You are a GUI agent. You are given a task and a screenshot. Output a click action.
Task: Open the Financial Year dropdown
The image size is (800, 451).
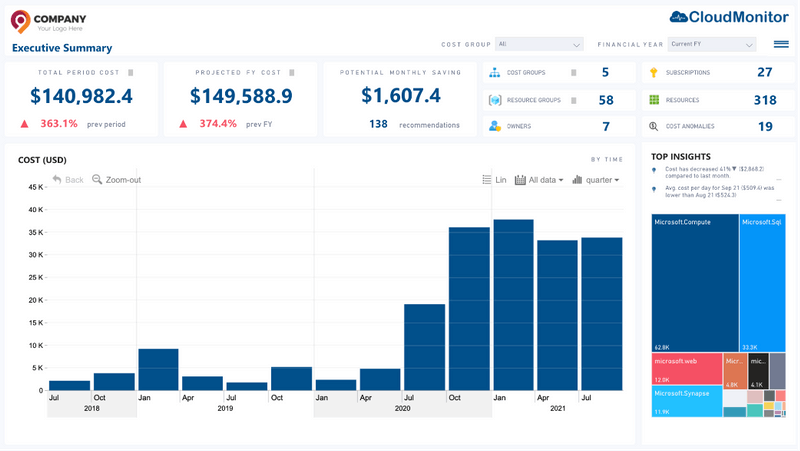click(x=712, y=44)
